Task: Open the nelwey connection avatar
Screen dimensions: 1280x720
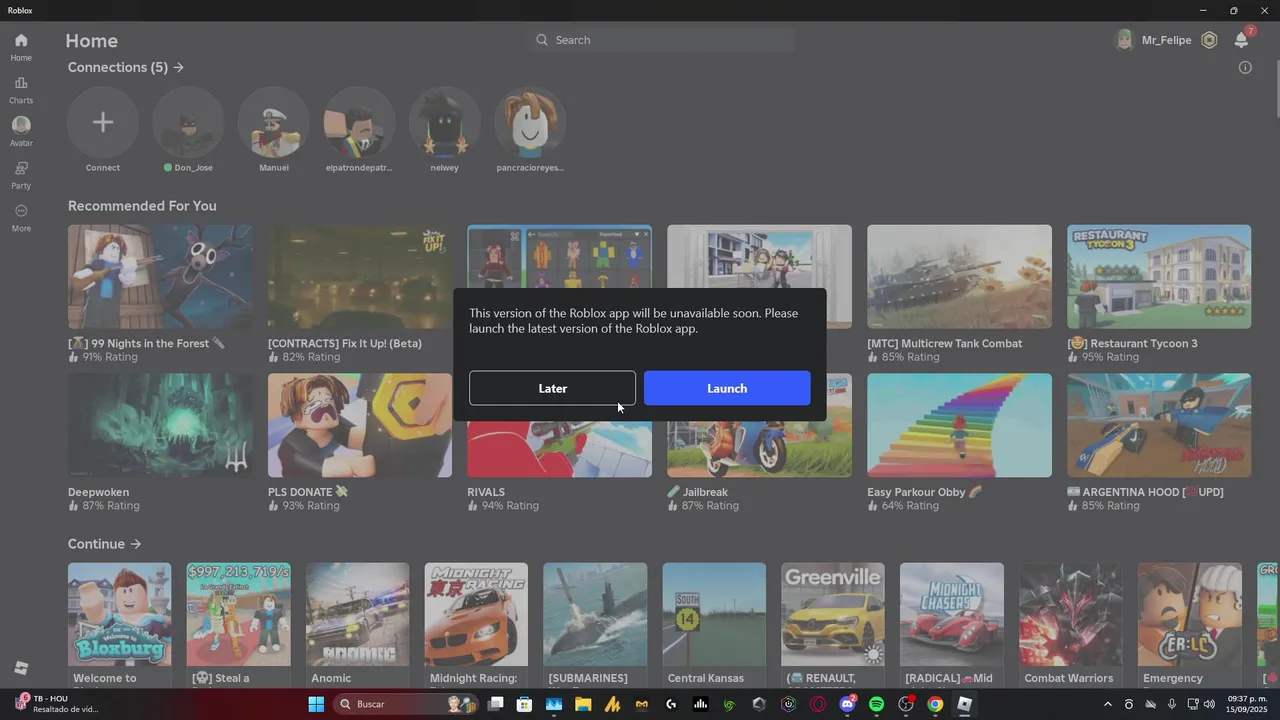Action: coord(445,122)
